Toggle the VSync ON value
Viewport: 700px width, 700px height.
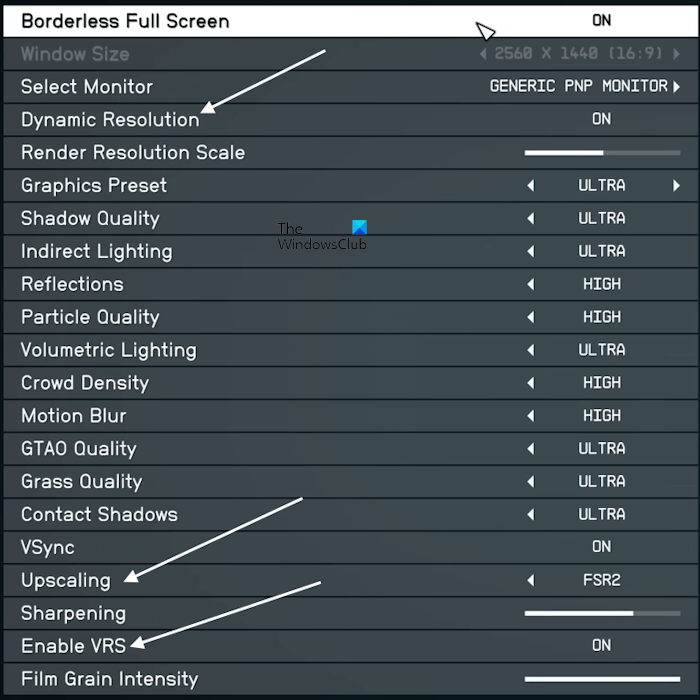click(x=601, y=547)
